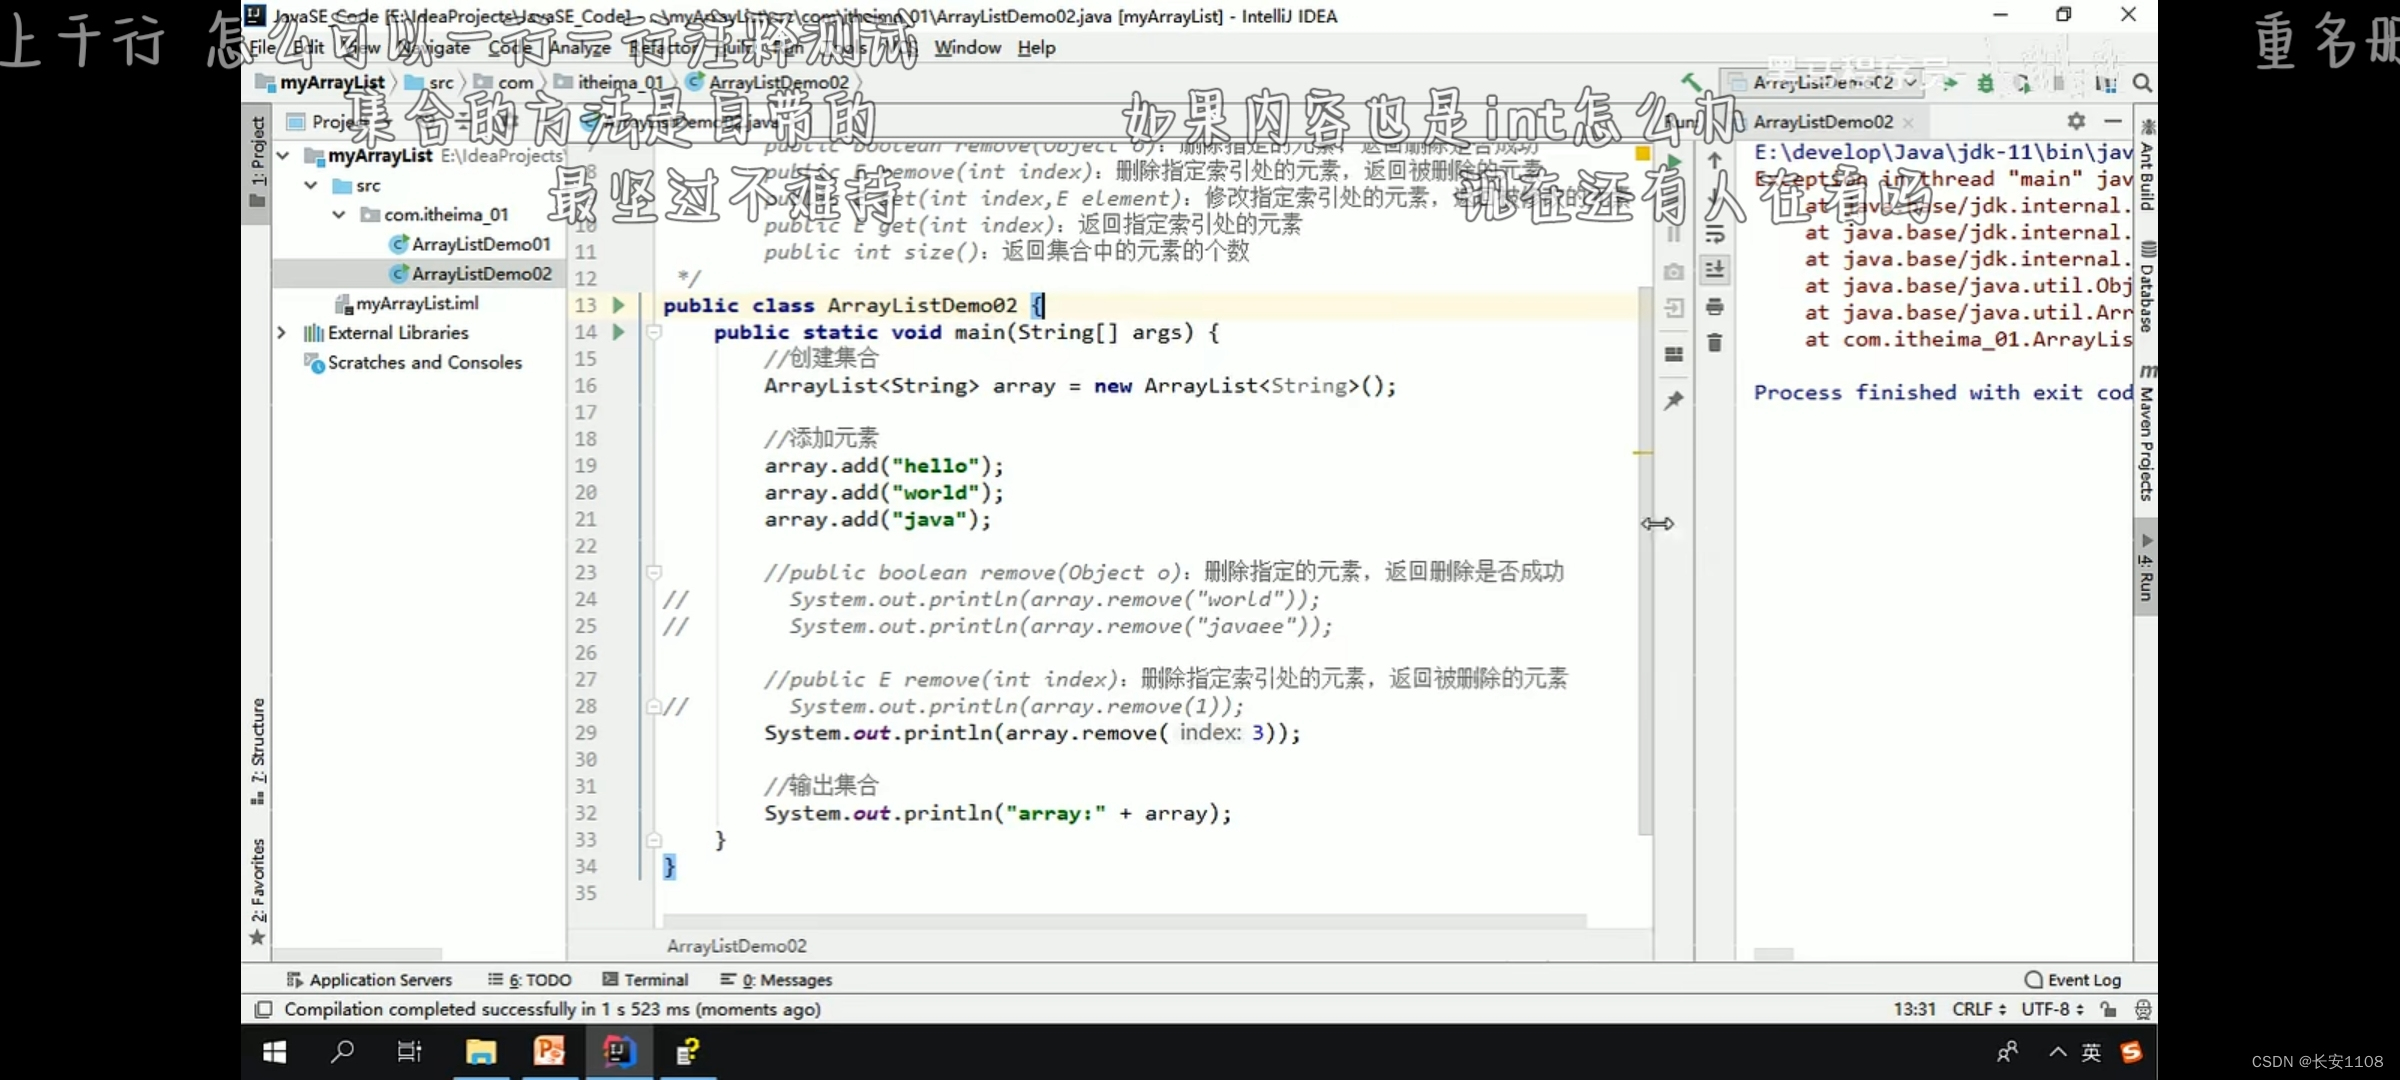Click the editor horizontal scrollbar
Screen dimensions: 2400x1080
[x=1124, y=920]
